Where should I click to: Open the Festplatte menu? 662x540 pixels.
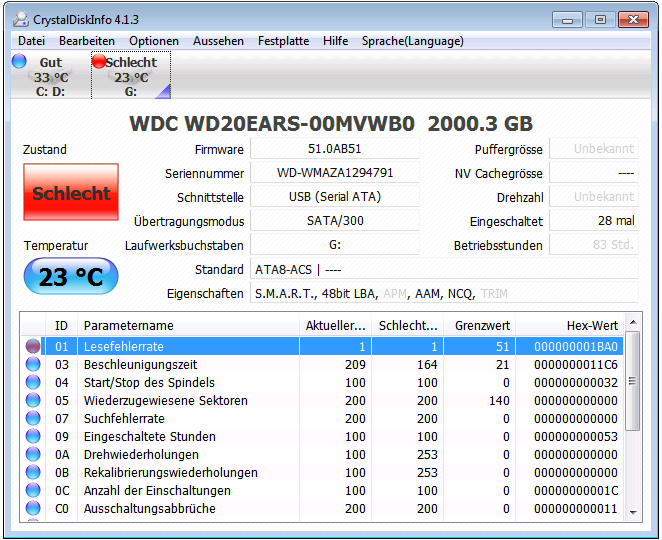(x=283, y=41)
